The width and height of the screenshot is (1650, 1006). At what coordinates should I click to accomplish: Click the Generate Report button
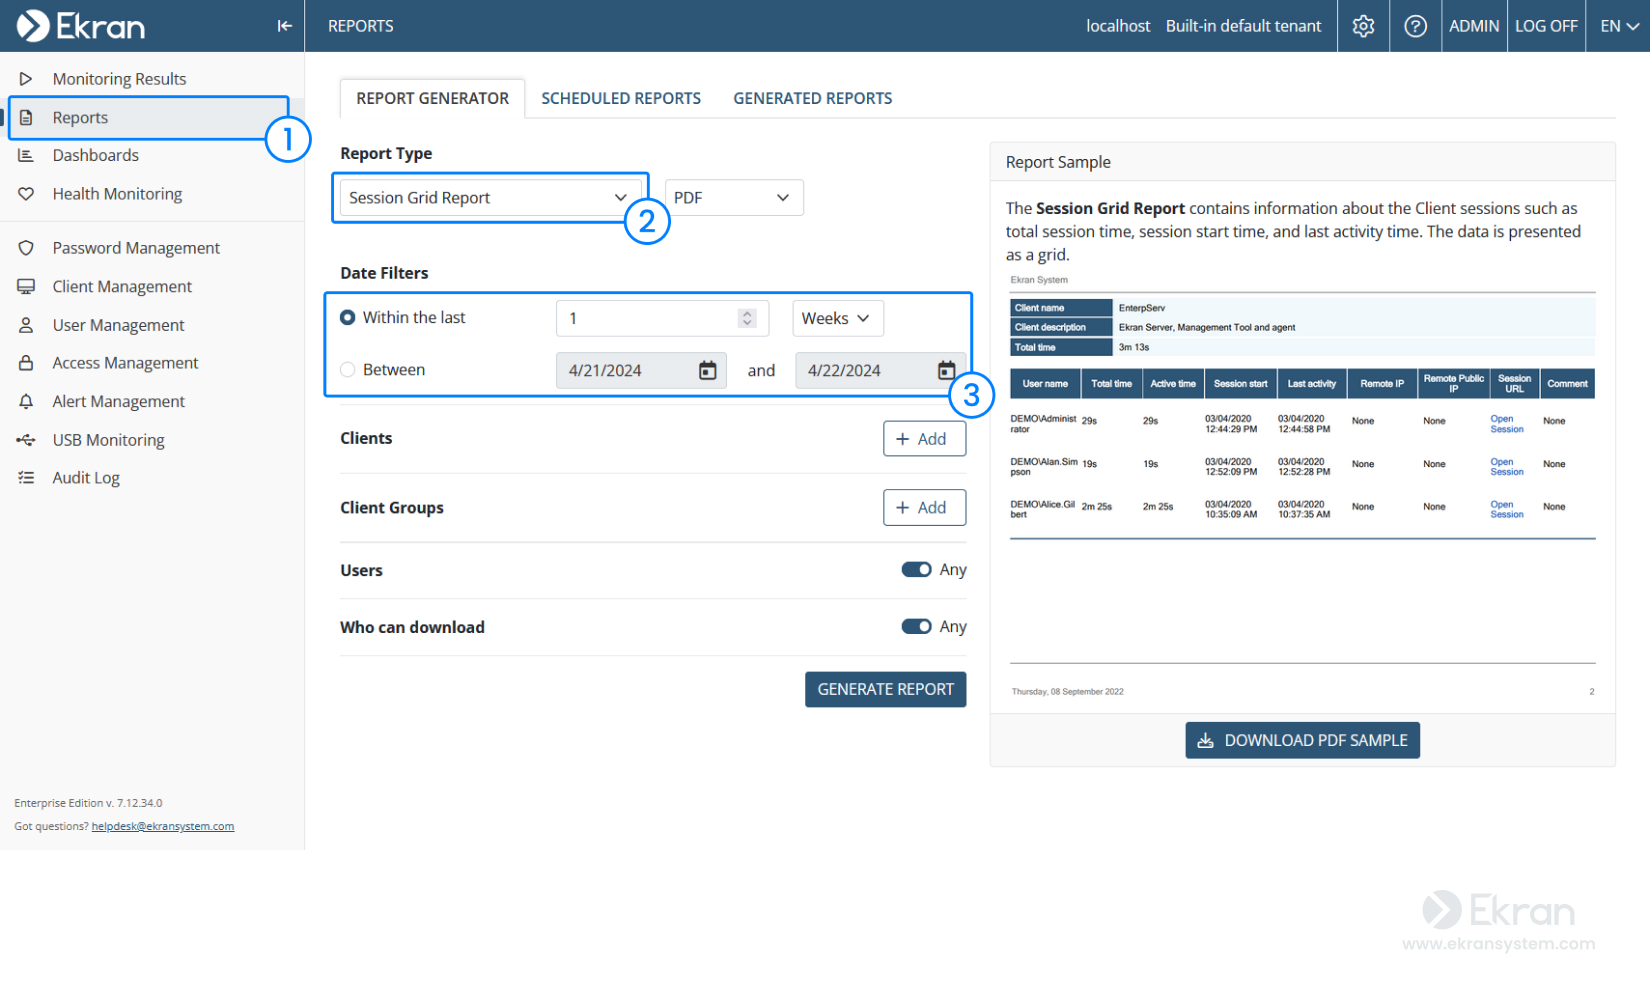pyautogui.click(x=885, y=689)
